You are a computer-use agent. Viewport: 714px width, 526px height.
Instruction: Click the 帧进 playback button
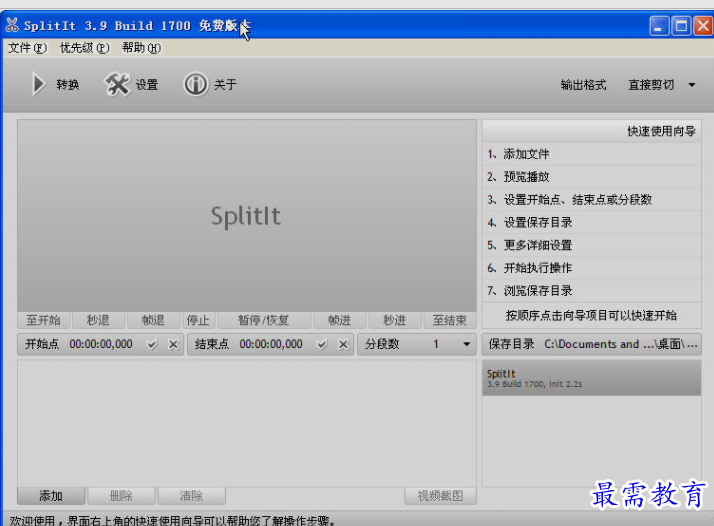click(x=339, y=320)
